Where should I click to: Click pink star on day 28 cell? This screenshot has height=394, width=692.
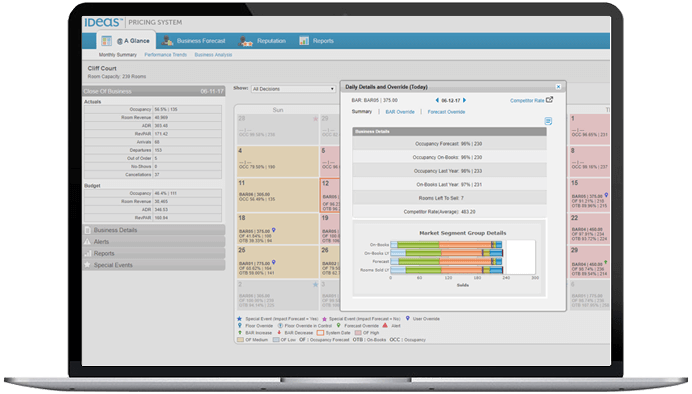pos(315,119)
